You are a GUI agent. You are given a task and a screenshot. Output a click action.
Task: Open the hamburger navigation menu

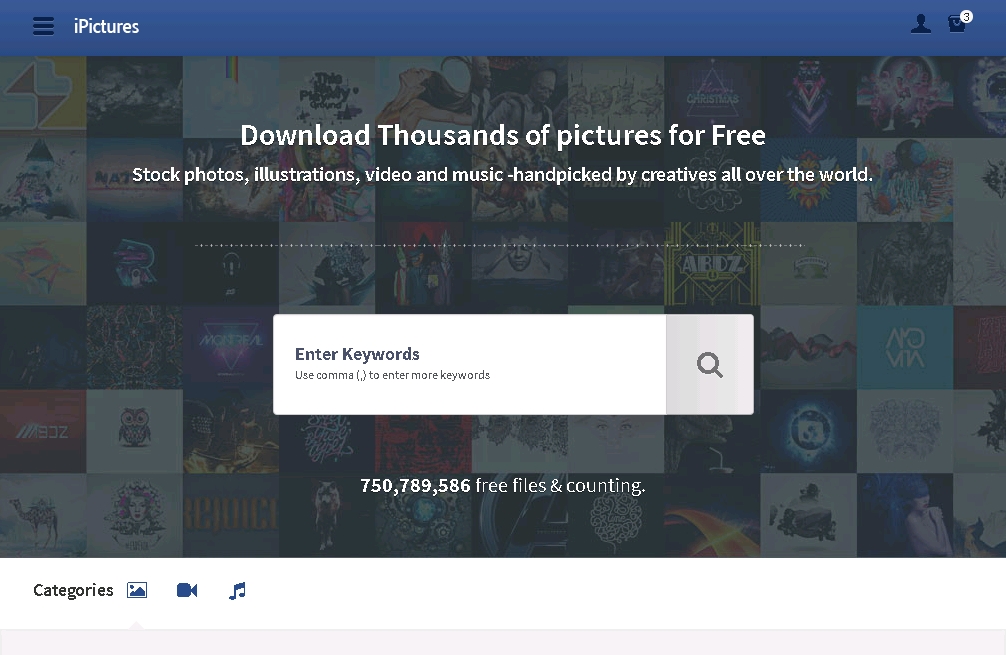click(43, 26)
